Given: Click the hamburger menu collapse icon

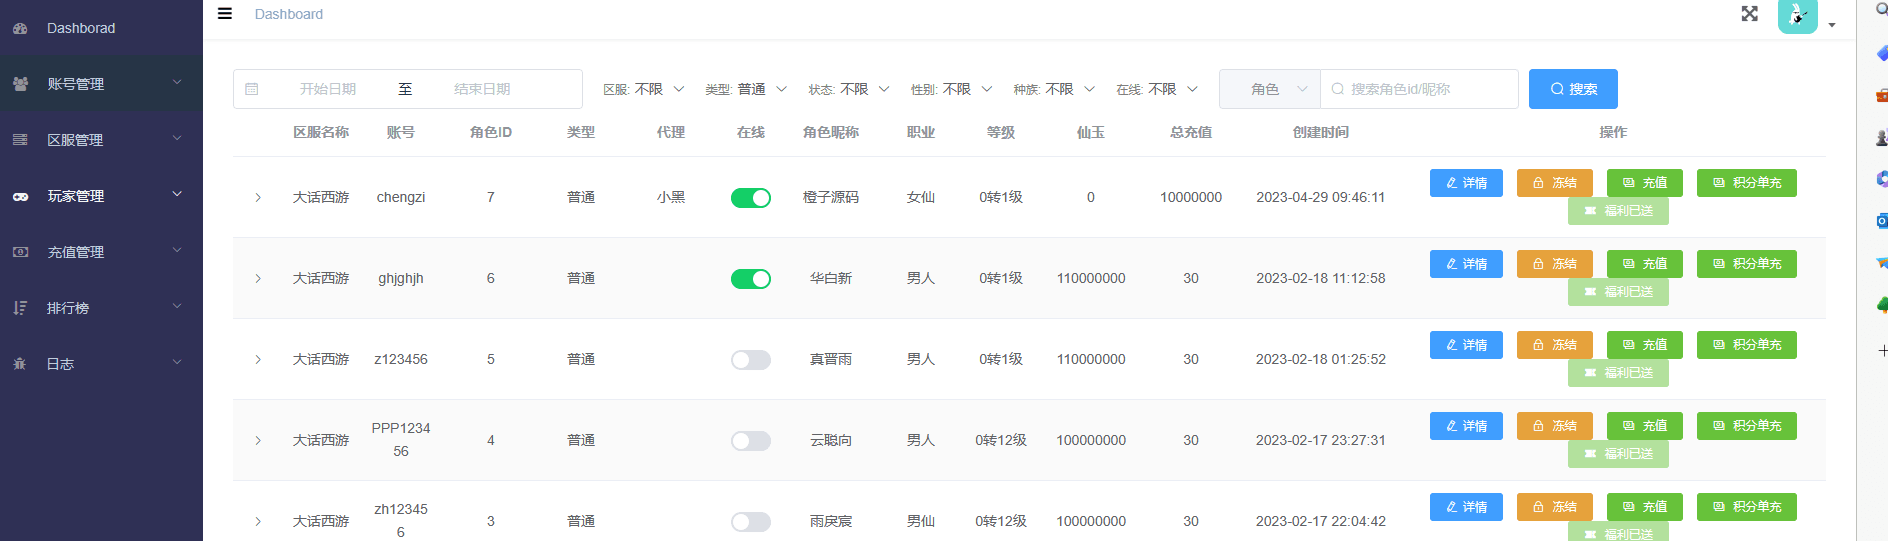Looking at the screenshot, I should click(225, 14).
